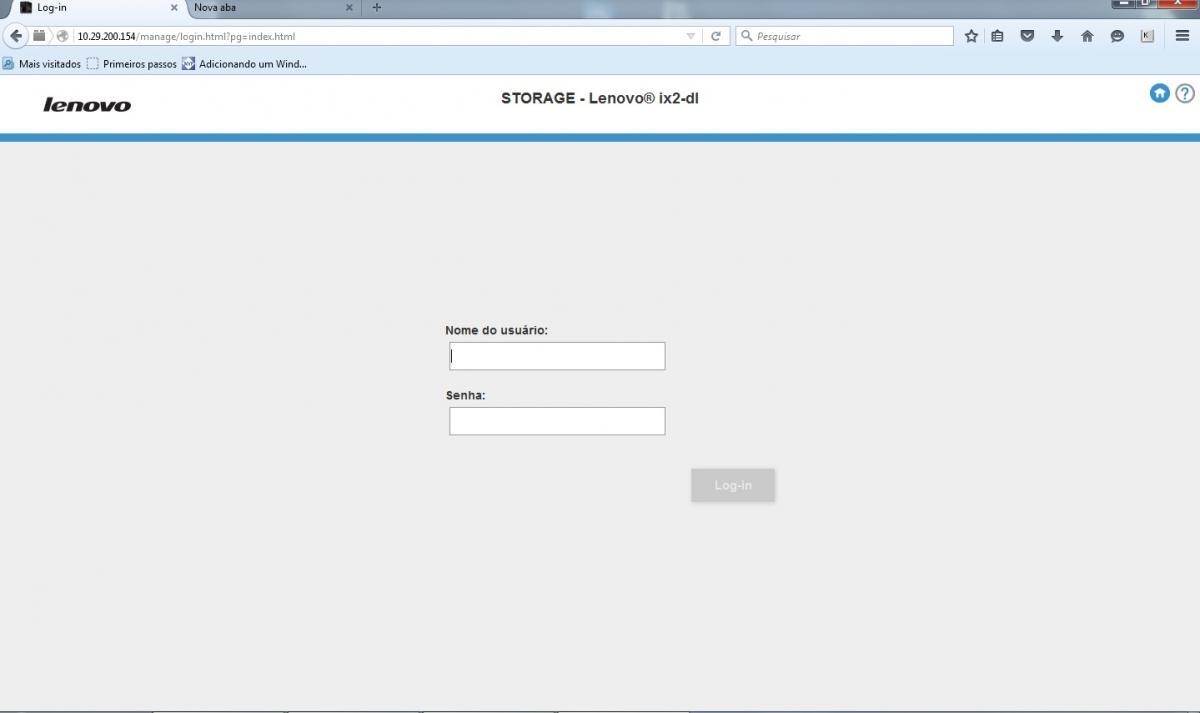Open Adicionando um Wind... bookmark

click(244, 64)
